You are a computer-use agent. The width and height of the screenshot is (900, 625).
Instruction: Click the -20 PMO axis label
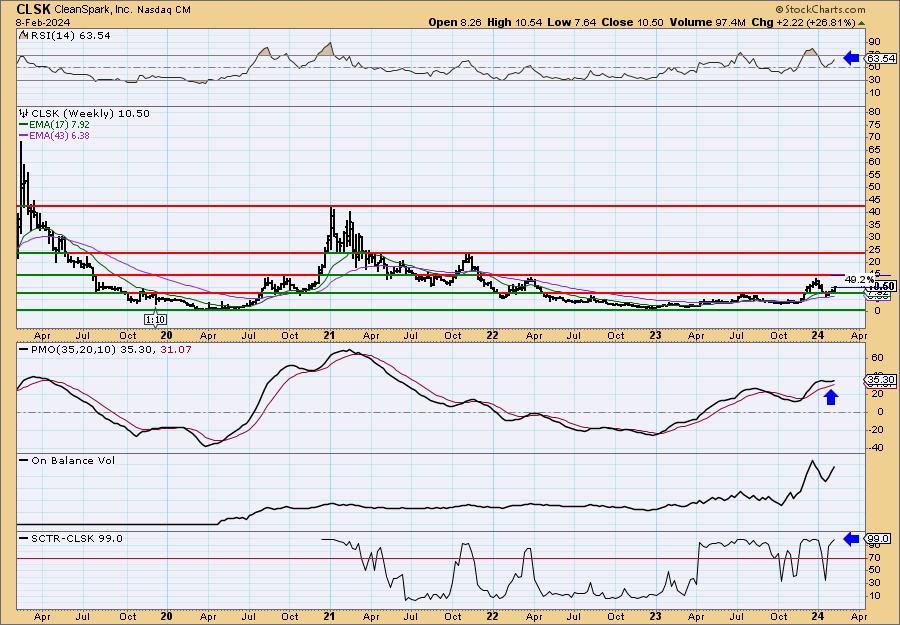click(876, 430)
